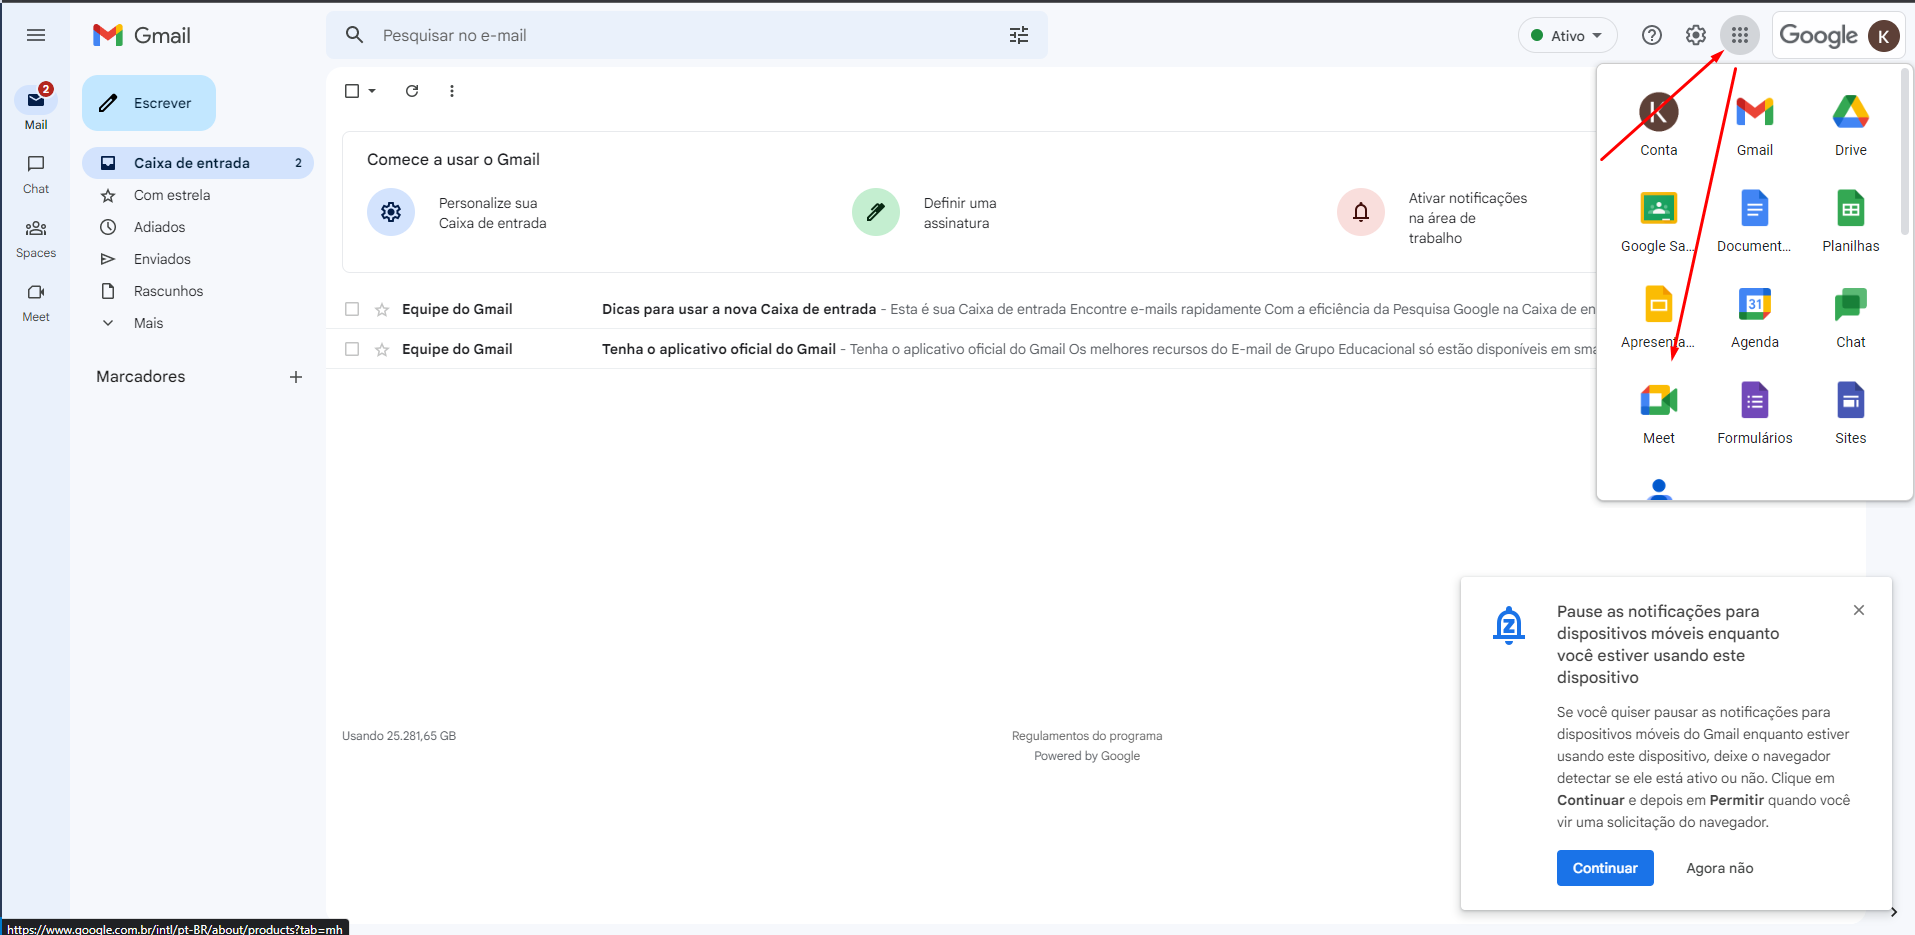Open Chat in the left rail
The height and width of the screenshot is (935, 1915).
coord(36,174)
